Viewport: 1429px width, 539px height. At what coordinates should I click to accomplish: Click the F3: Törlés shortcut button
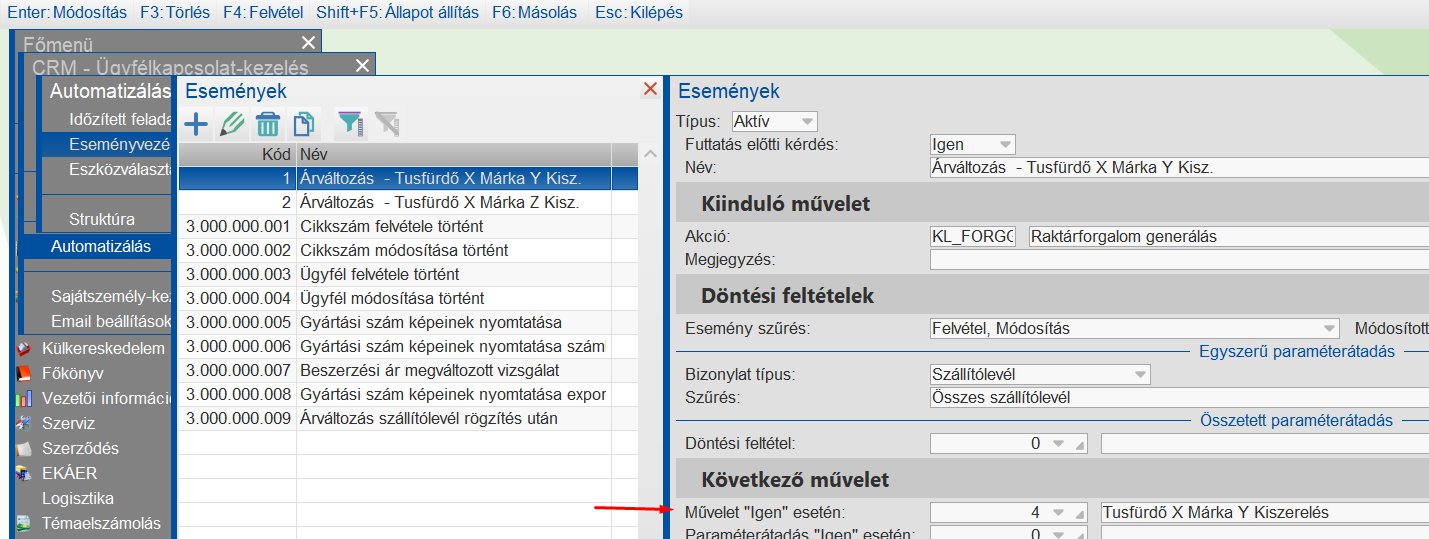coord(174,13)
